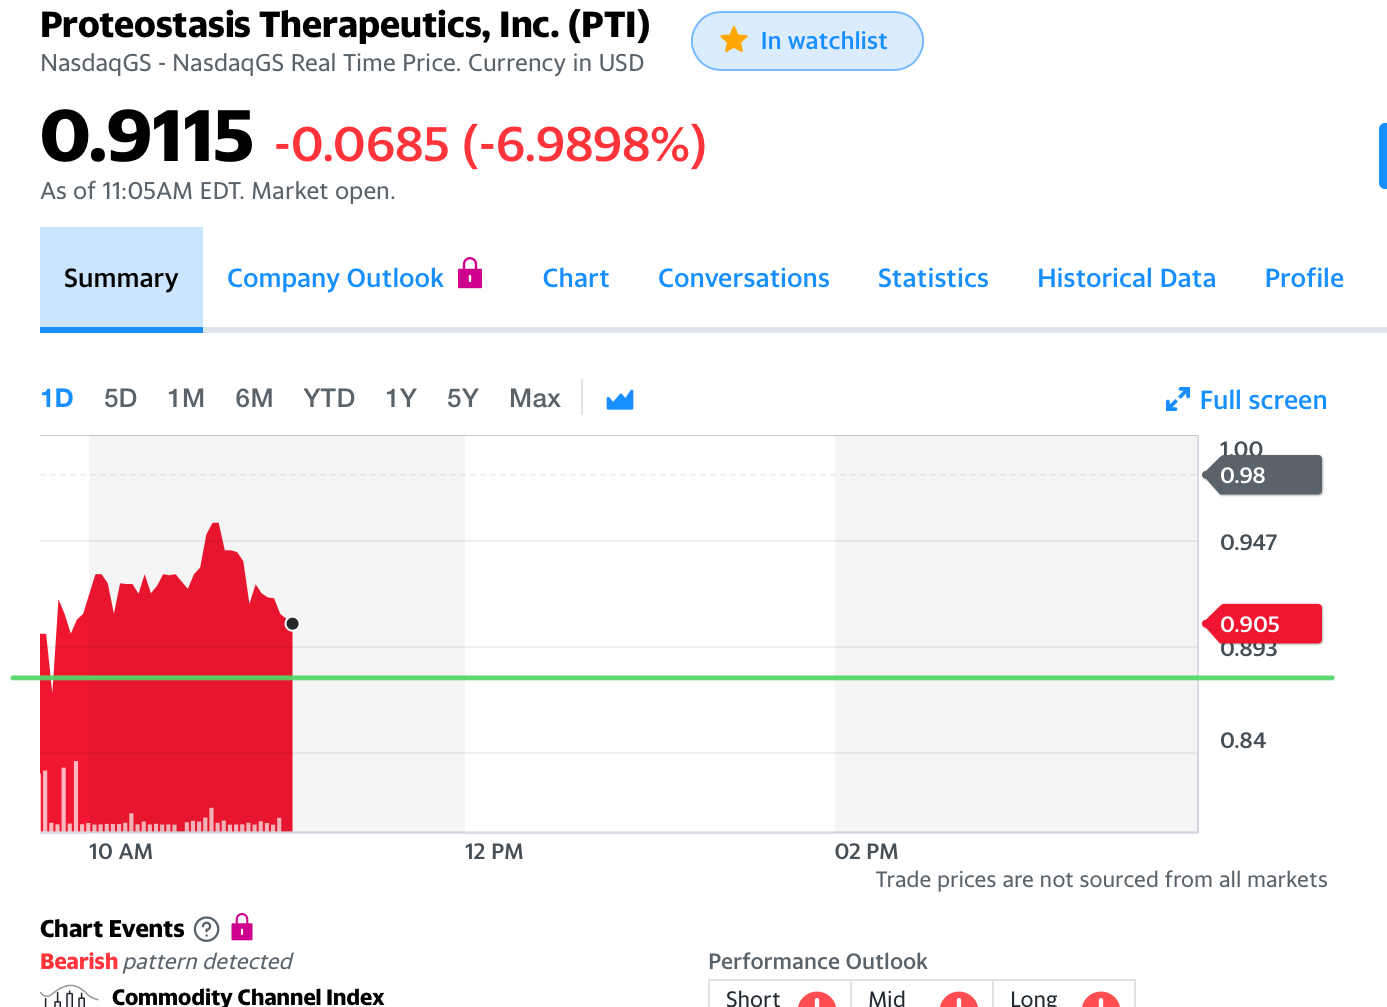The width and height of the screenshot is (1387, 1007).
Task: Select the YTD chart range
Action: point(329,399)
